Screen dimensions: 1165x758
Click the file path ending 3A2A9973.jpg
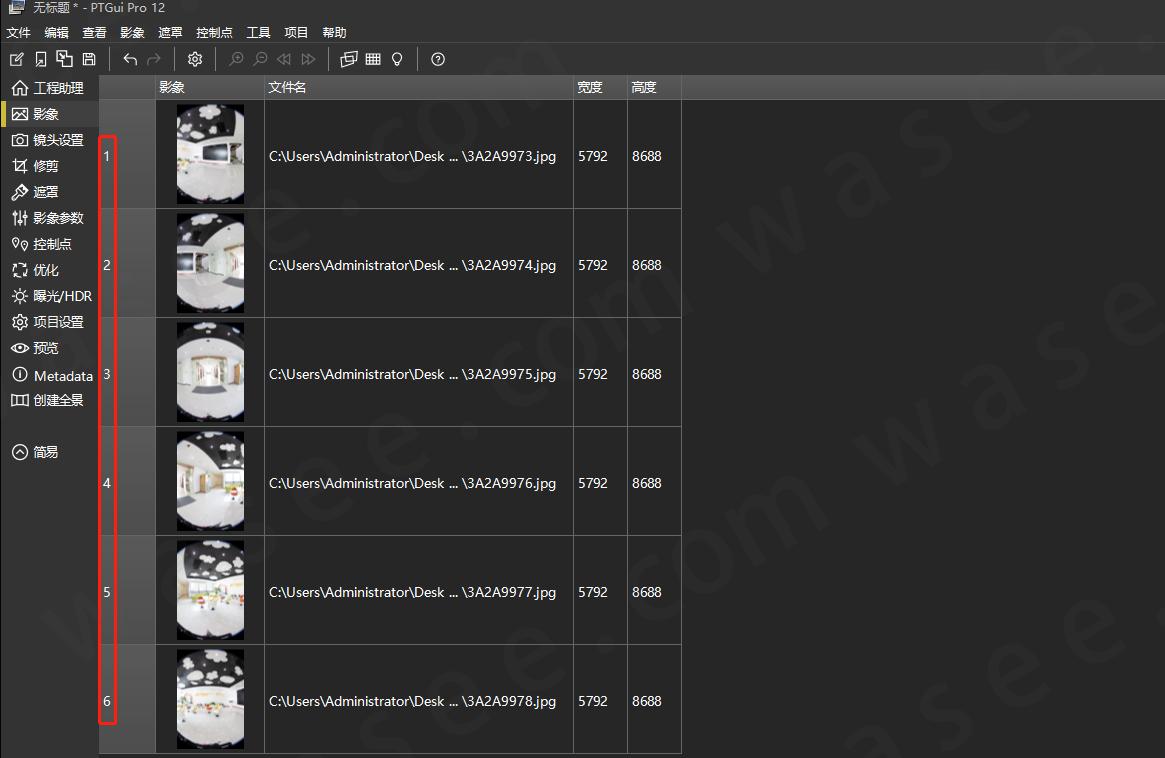point(412,156)
